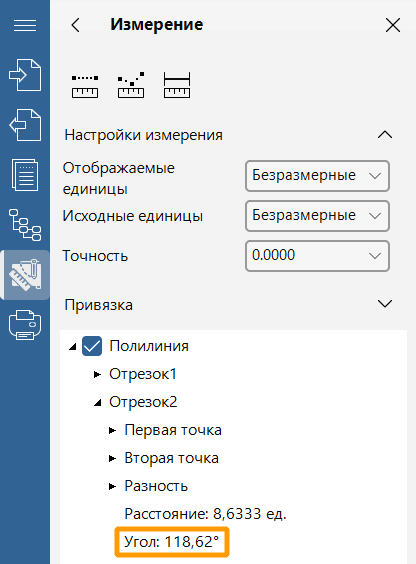416x564 pixels.
Task: Collapse the Отрезок2 tree node
Action: pos(98,402)
